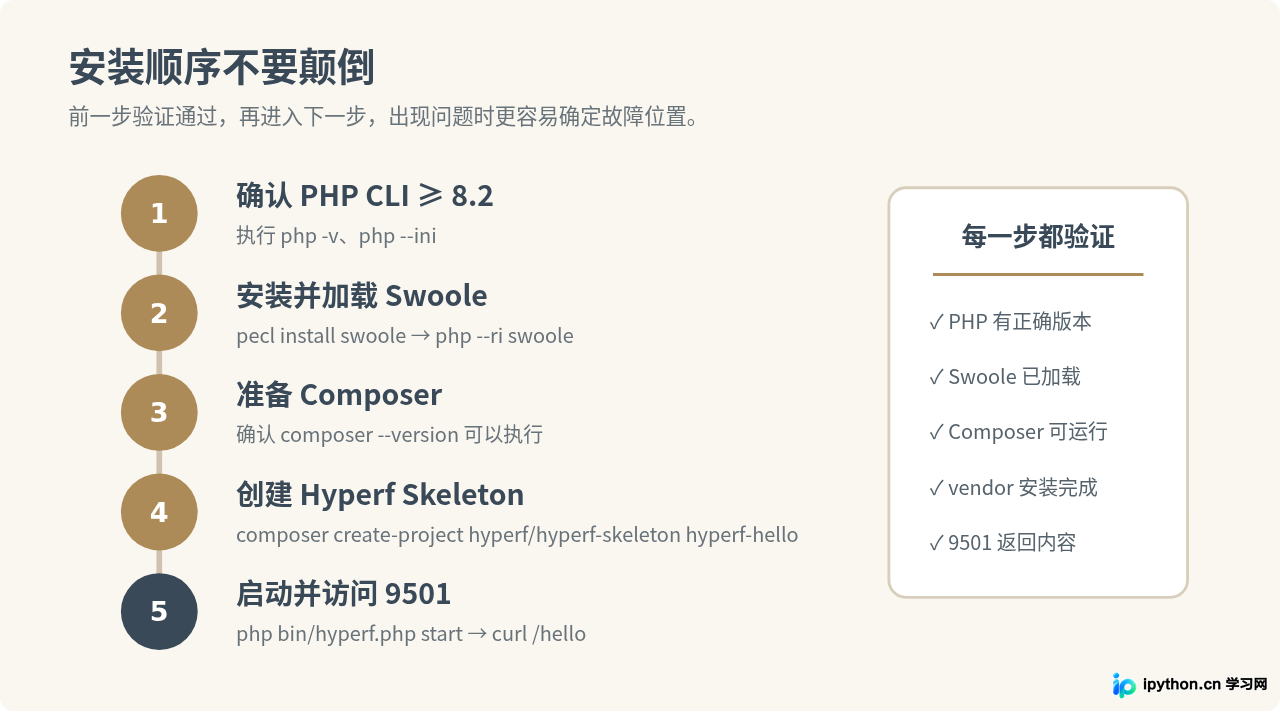This screenshot has width=1280, height=712.
Task: Select the step 3 circle badge
Action: 159,412
